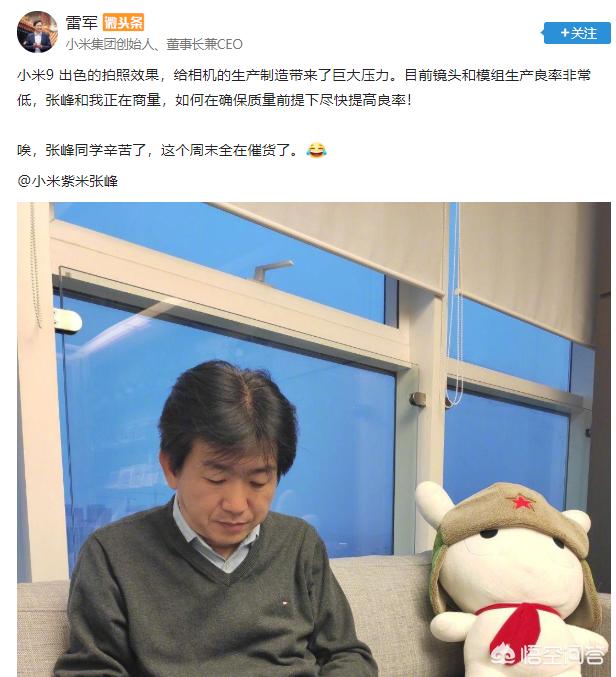Click the 悟空问答 watermark text

click(563, 655)
